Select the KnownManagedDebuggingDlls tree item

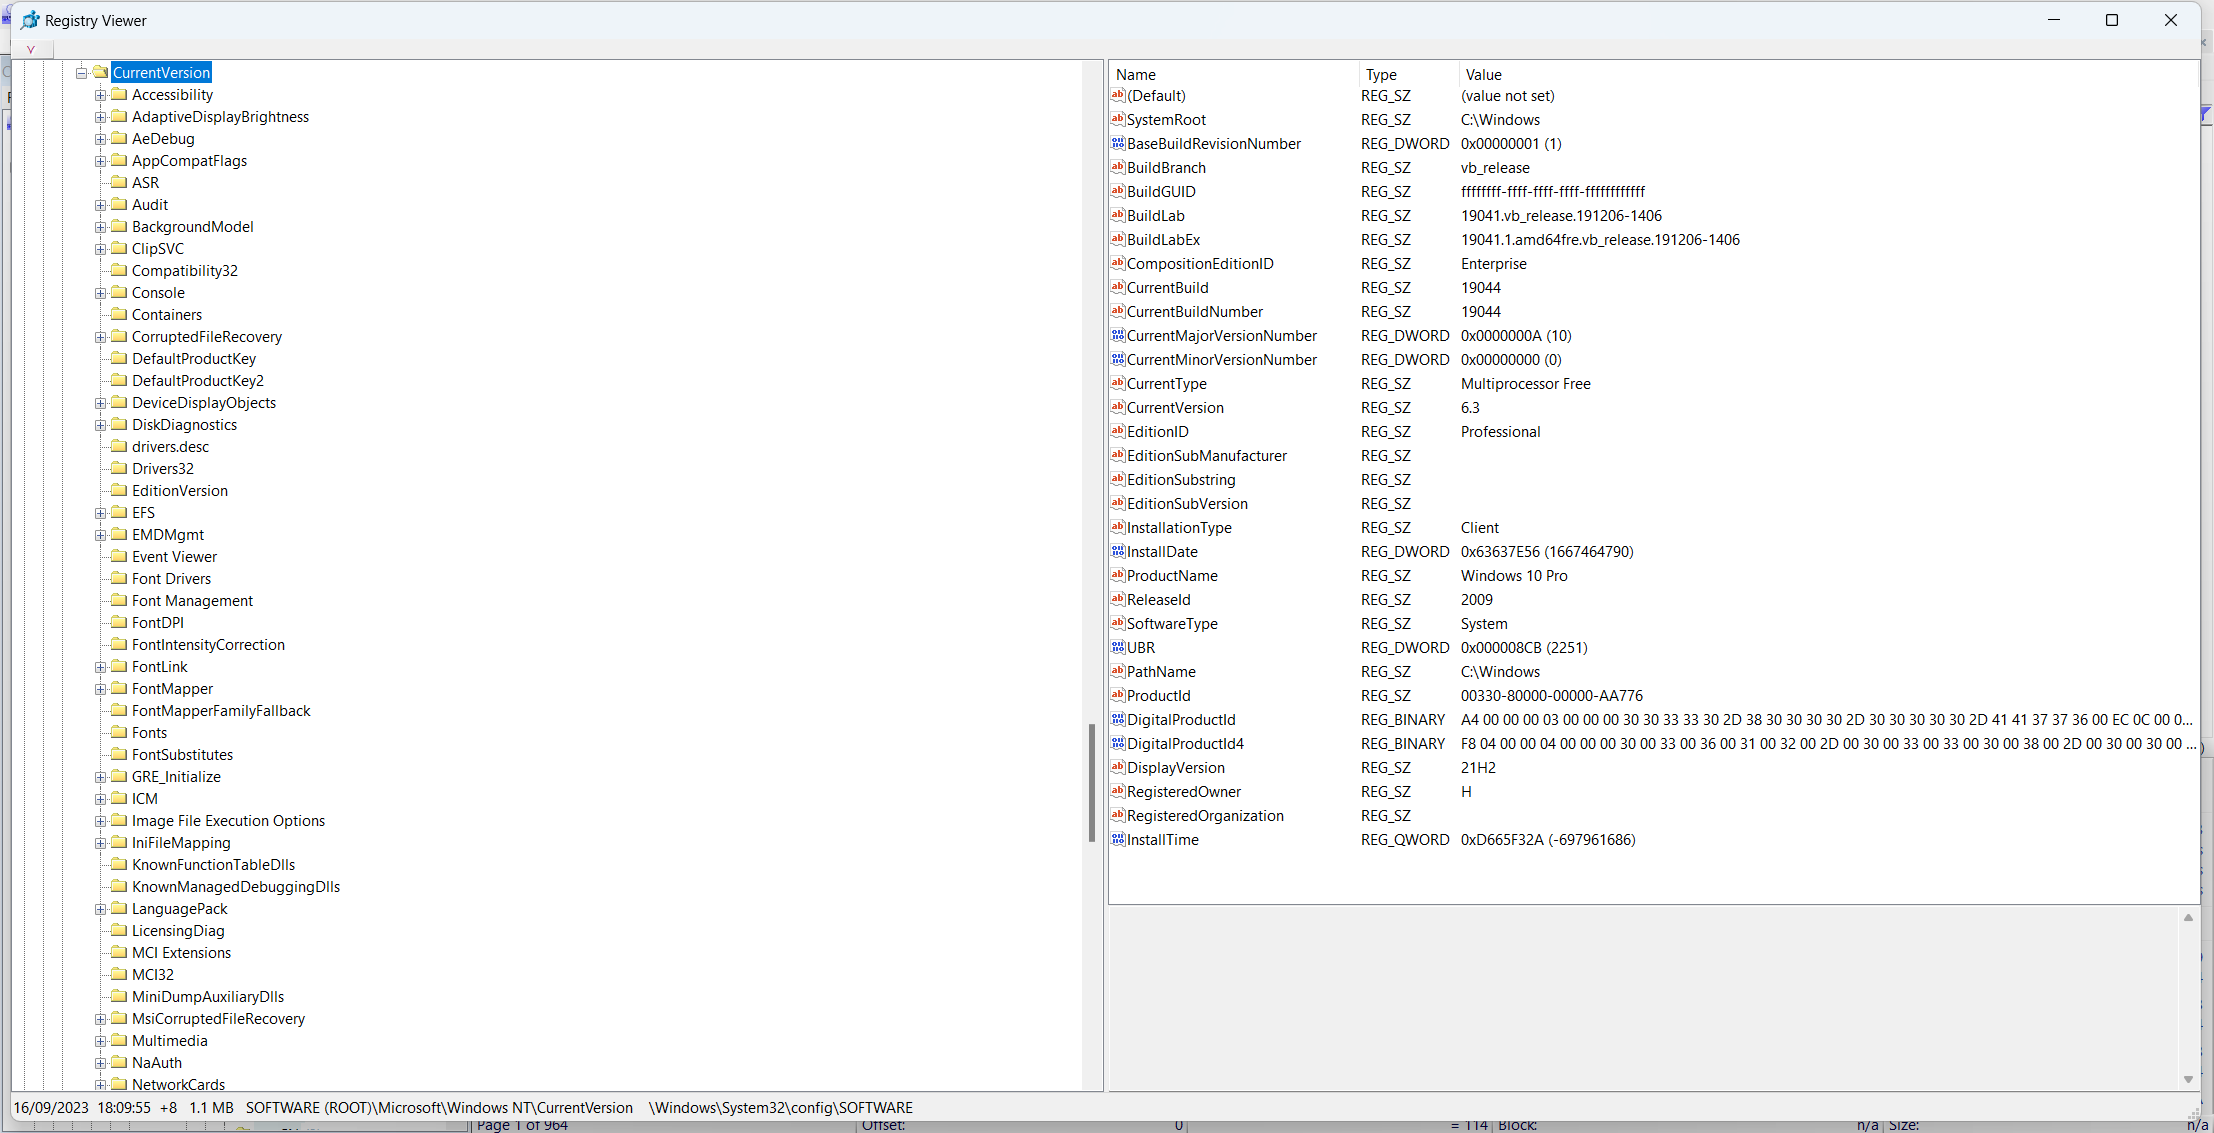[236, 886]
